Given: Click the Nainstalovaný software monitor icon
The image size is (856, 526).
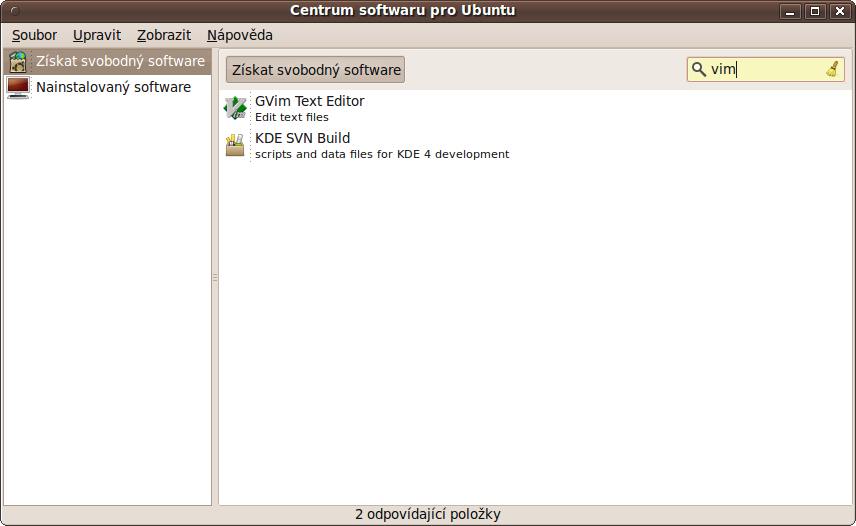Looking at the screenshot, I should [x=18, y=87].
